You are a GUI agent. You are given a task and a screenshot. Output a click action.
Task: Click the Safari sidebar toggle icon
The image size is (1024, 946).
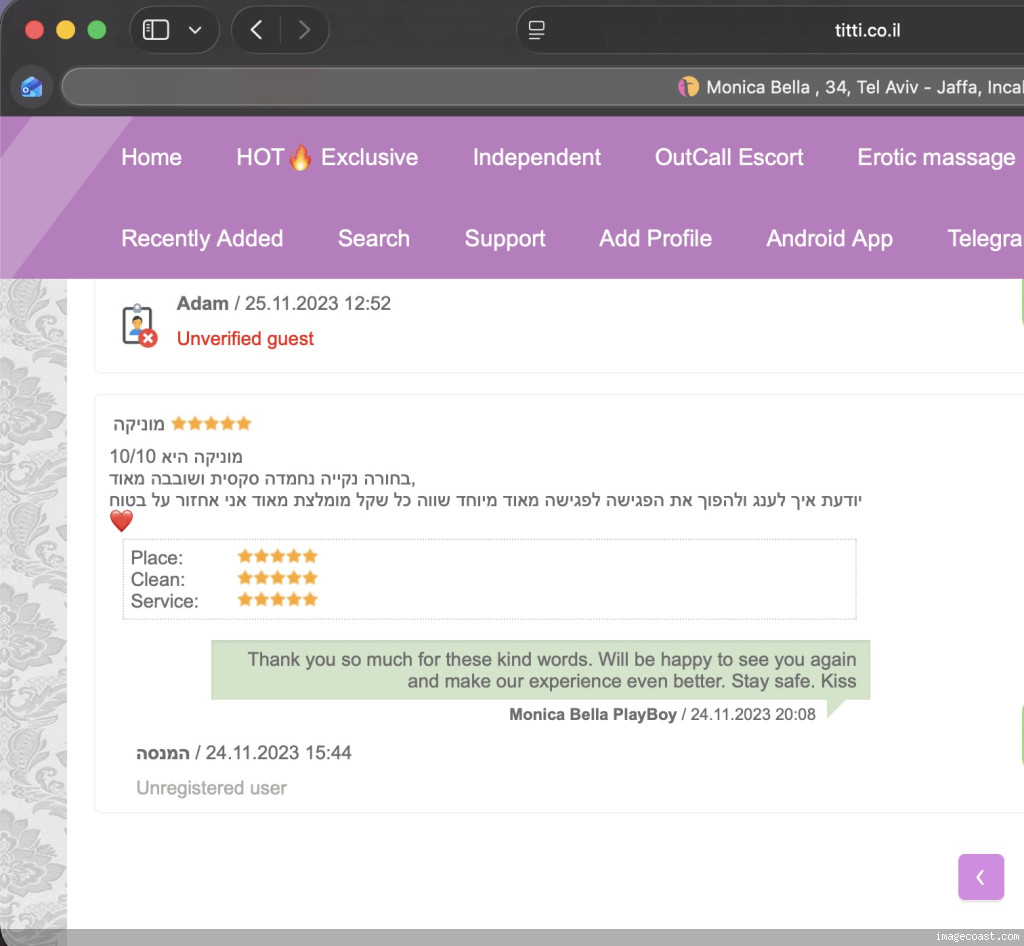pyautogui.click(x=156, y=30)
